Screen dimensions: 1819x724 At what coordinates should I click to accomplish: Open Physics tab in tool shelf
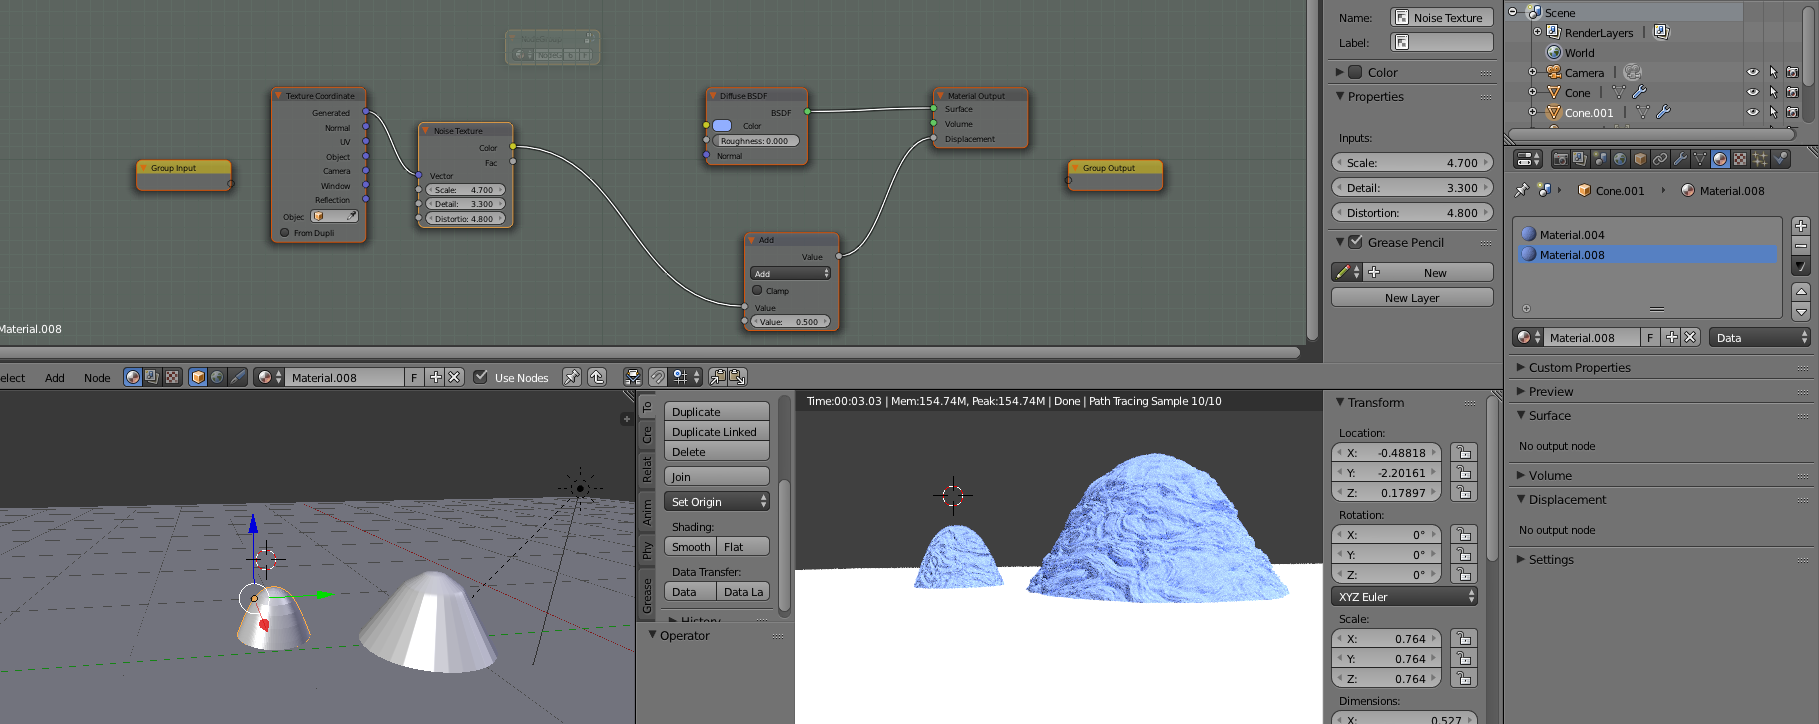coord(647,550)
